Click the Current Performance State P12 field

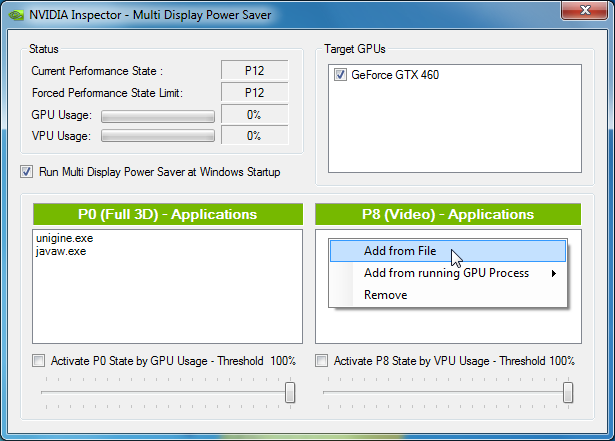pos(254,71)
